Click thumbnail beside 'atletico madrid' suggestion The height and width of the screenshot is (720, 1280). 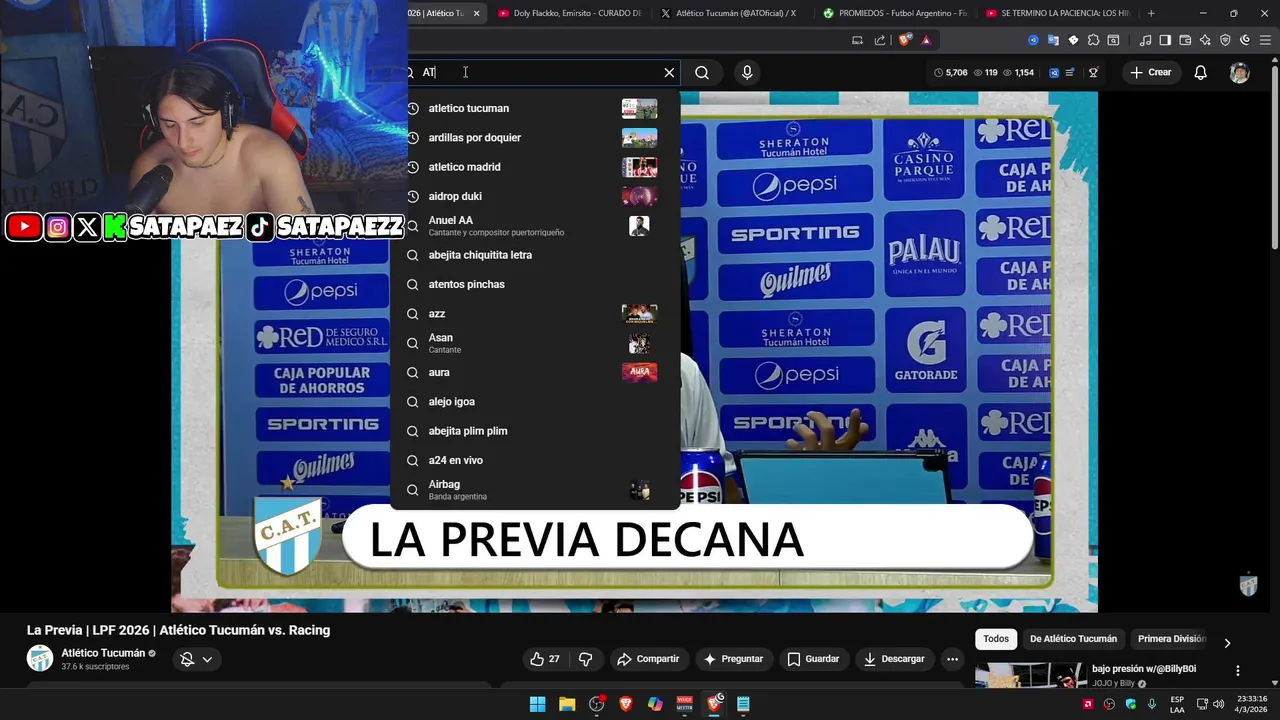[x=639, y=167]
